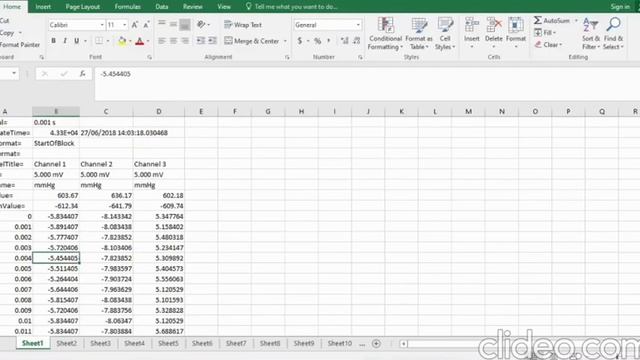Click Increase Indent icon

point(212,41)
